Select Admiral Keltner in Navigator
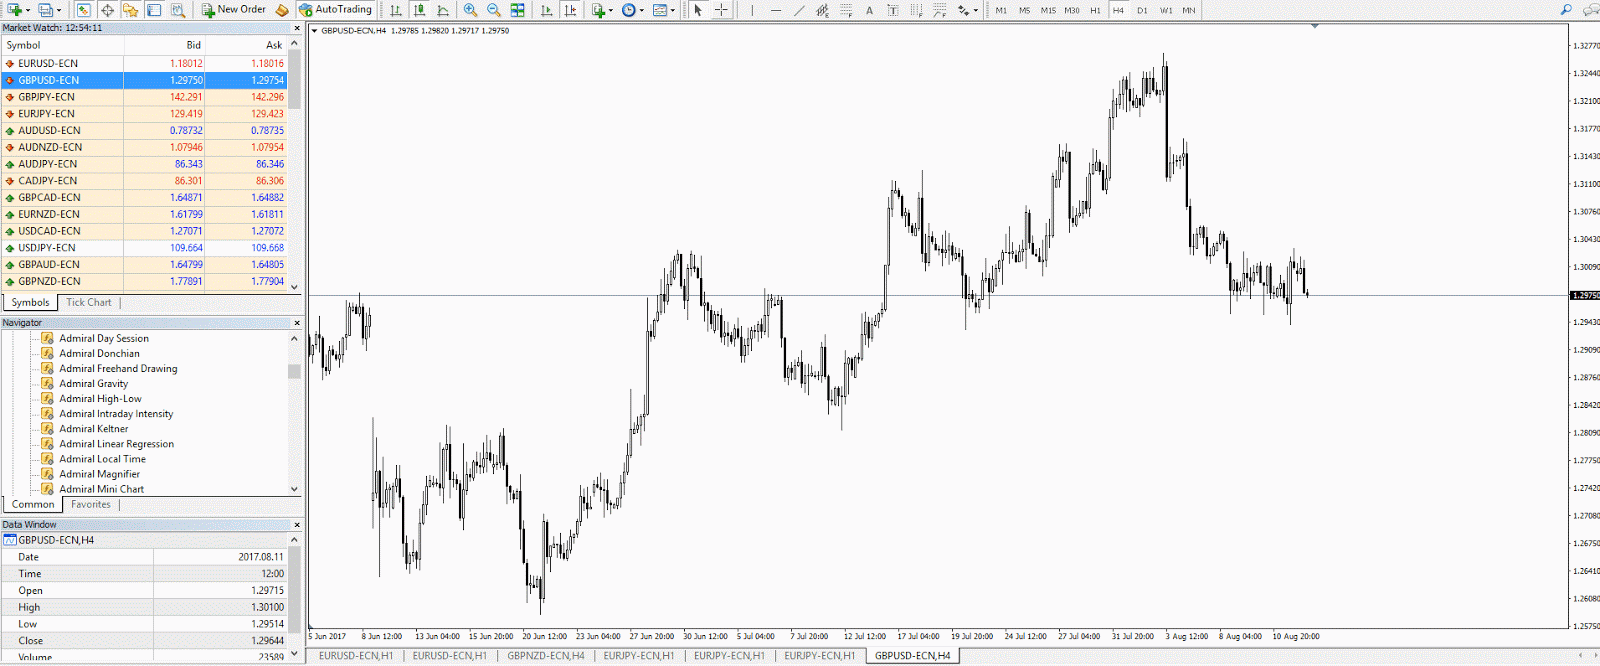Screen dimensions: 1600x666 pos(94,429)
